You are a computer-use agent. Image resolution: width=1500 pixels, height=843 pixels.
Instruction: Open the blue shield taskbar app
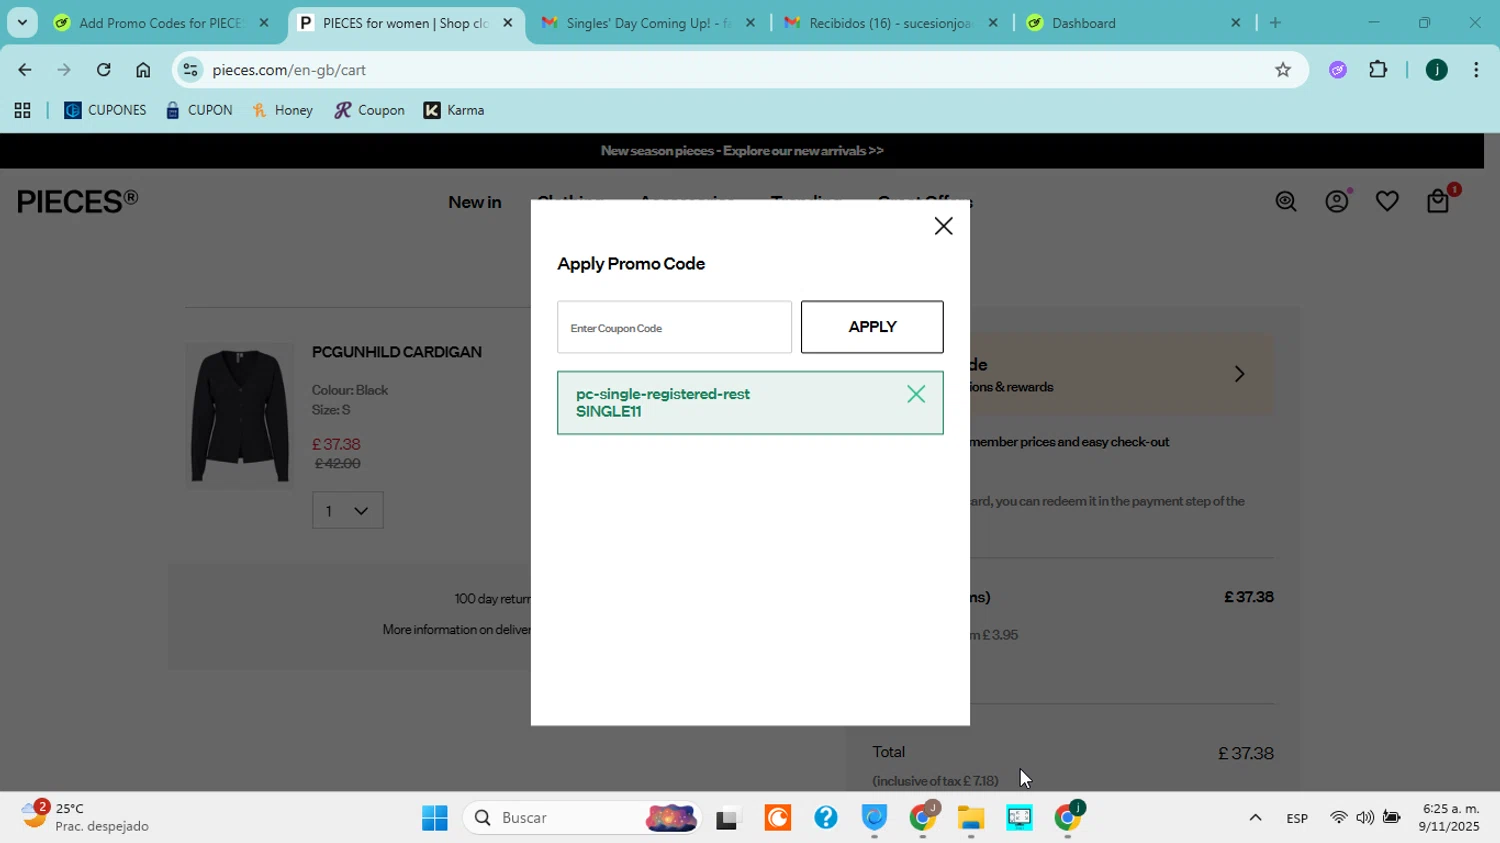(x=875, y=818)
